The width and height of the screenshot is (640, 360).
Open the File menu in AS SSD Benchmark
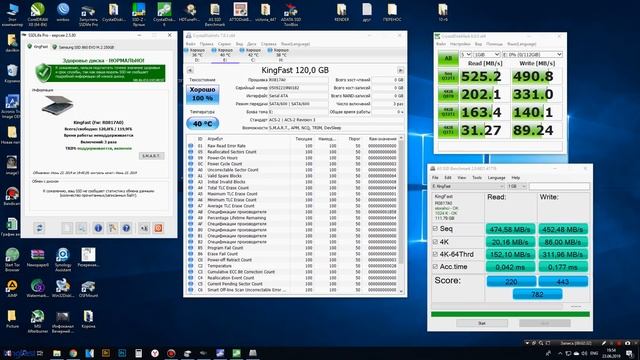tap(435, 178)
